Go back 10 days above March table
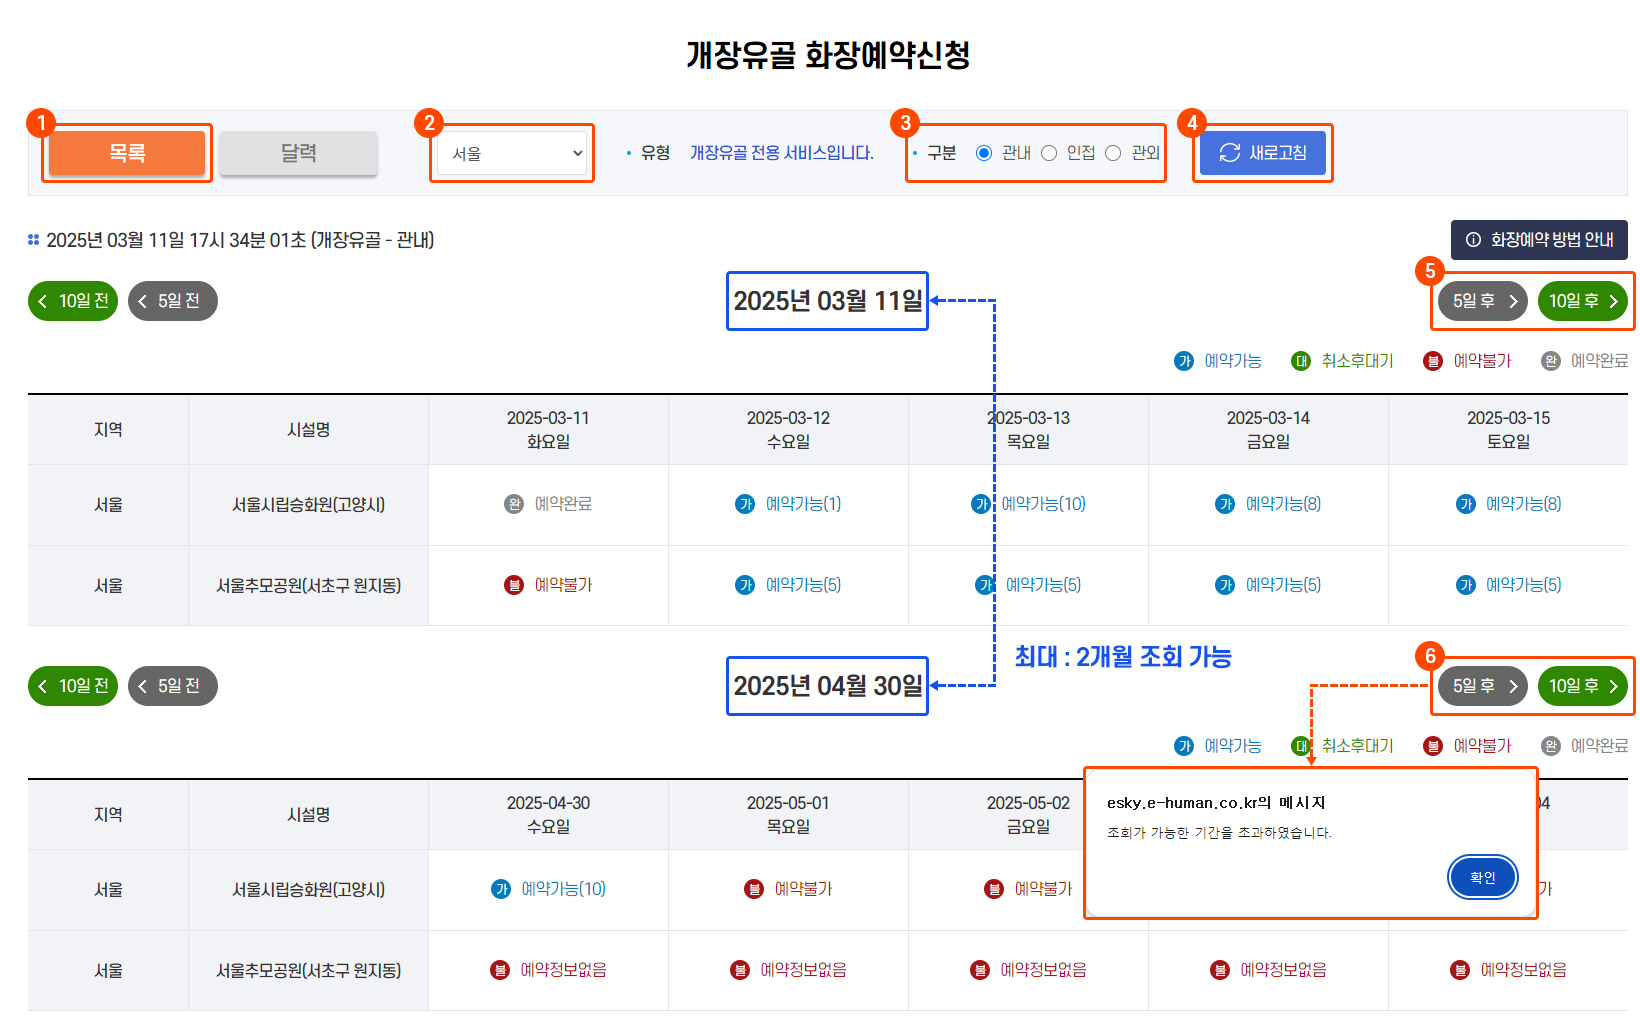The height and width of the screenshot is (1031, 1640). pyautogui.click(x=73, y=301)
